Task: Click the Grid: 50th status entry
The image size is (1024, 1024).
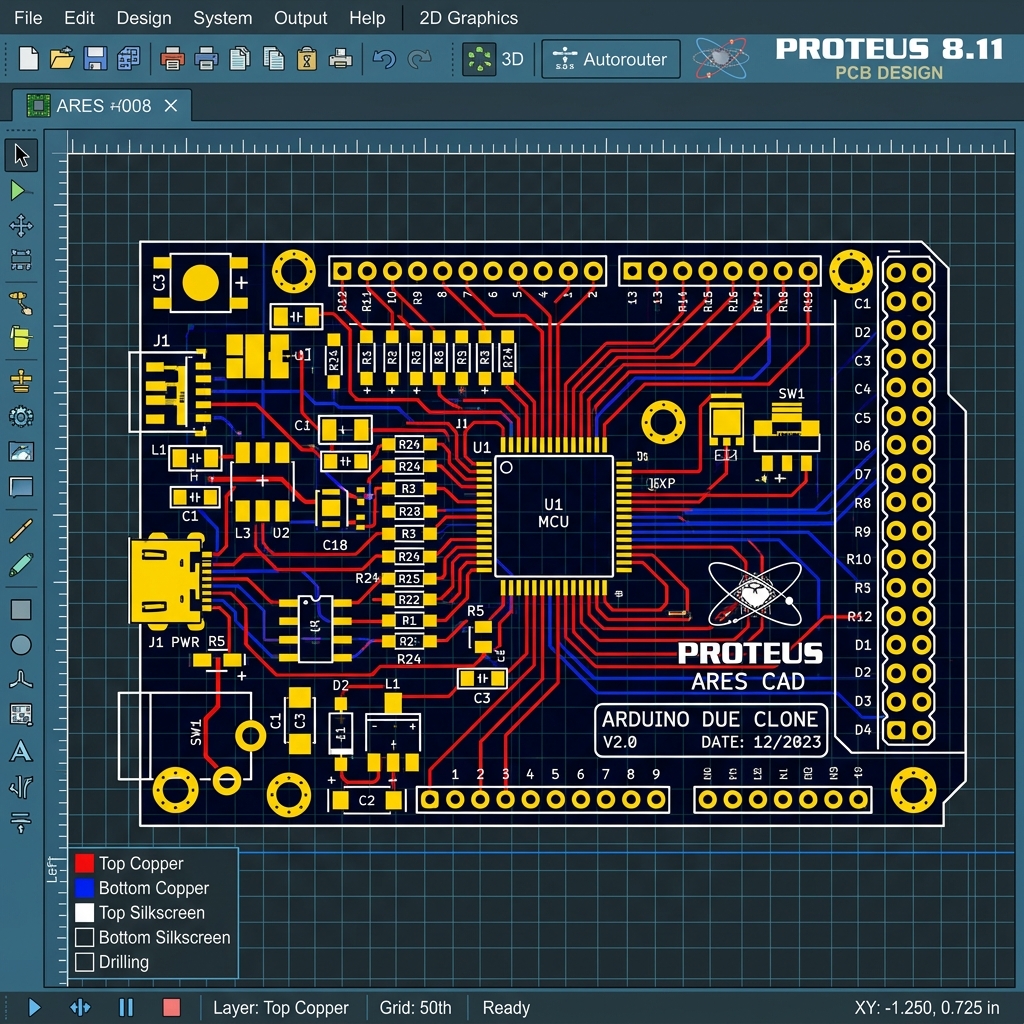Action: tap(415, 1008)
